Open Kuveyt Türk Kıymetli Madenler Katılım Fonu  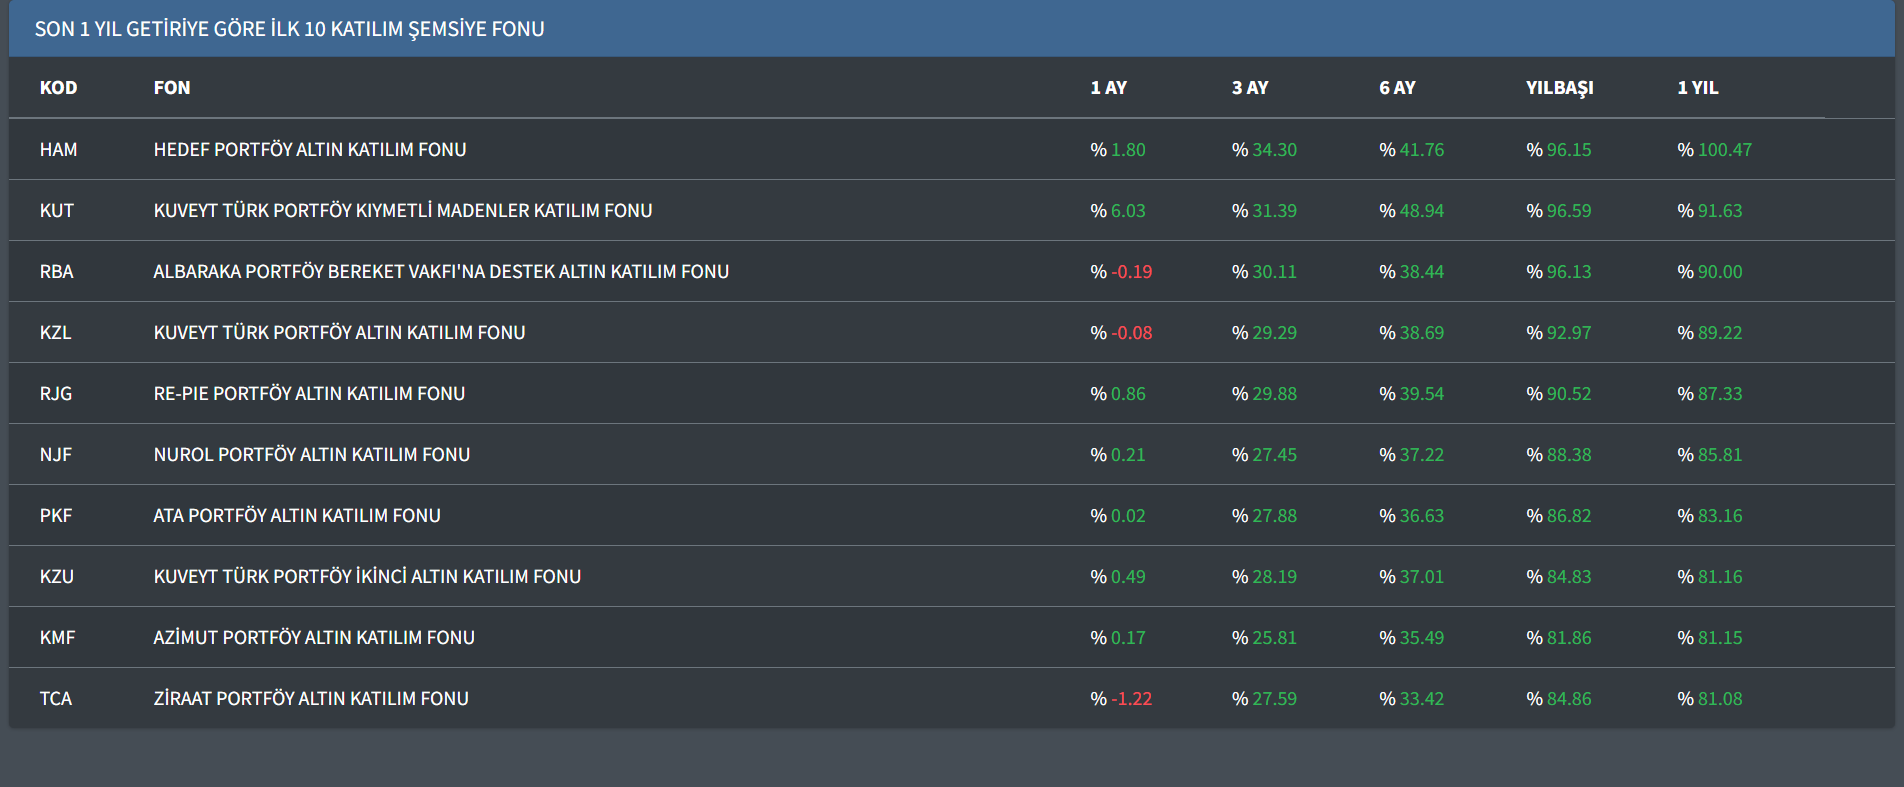coord(402,211)
